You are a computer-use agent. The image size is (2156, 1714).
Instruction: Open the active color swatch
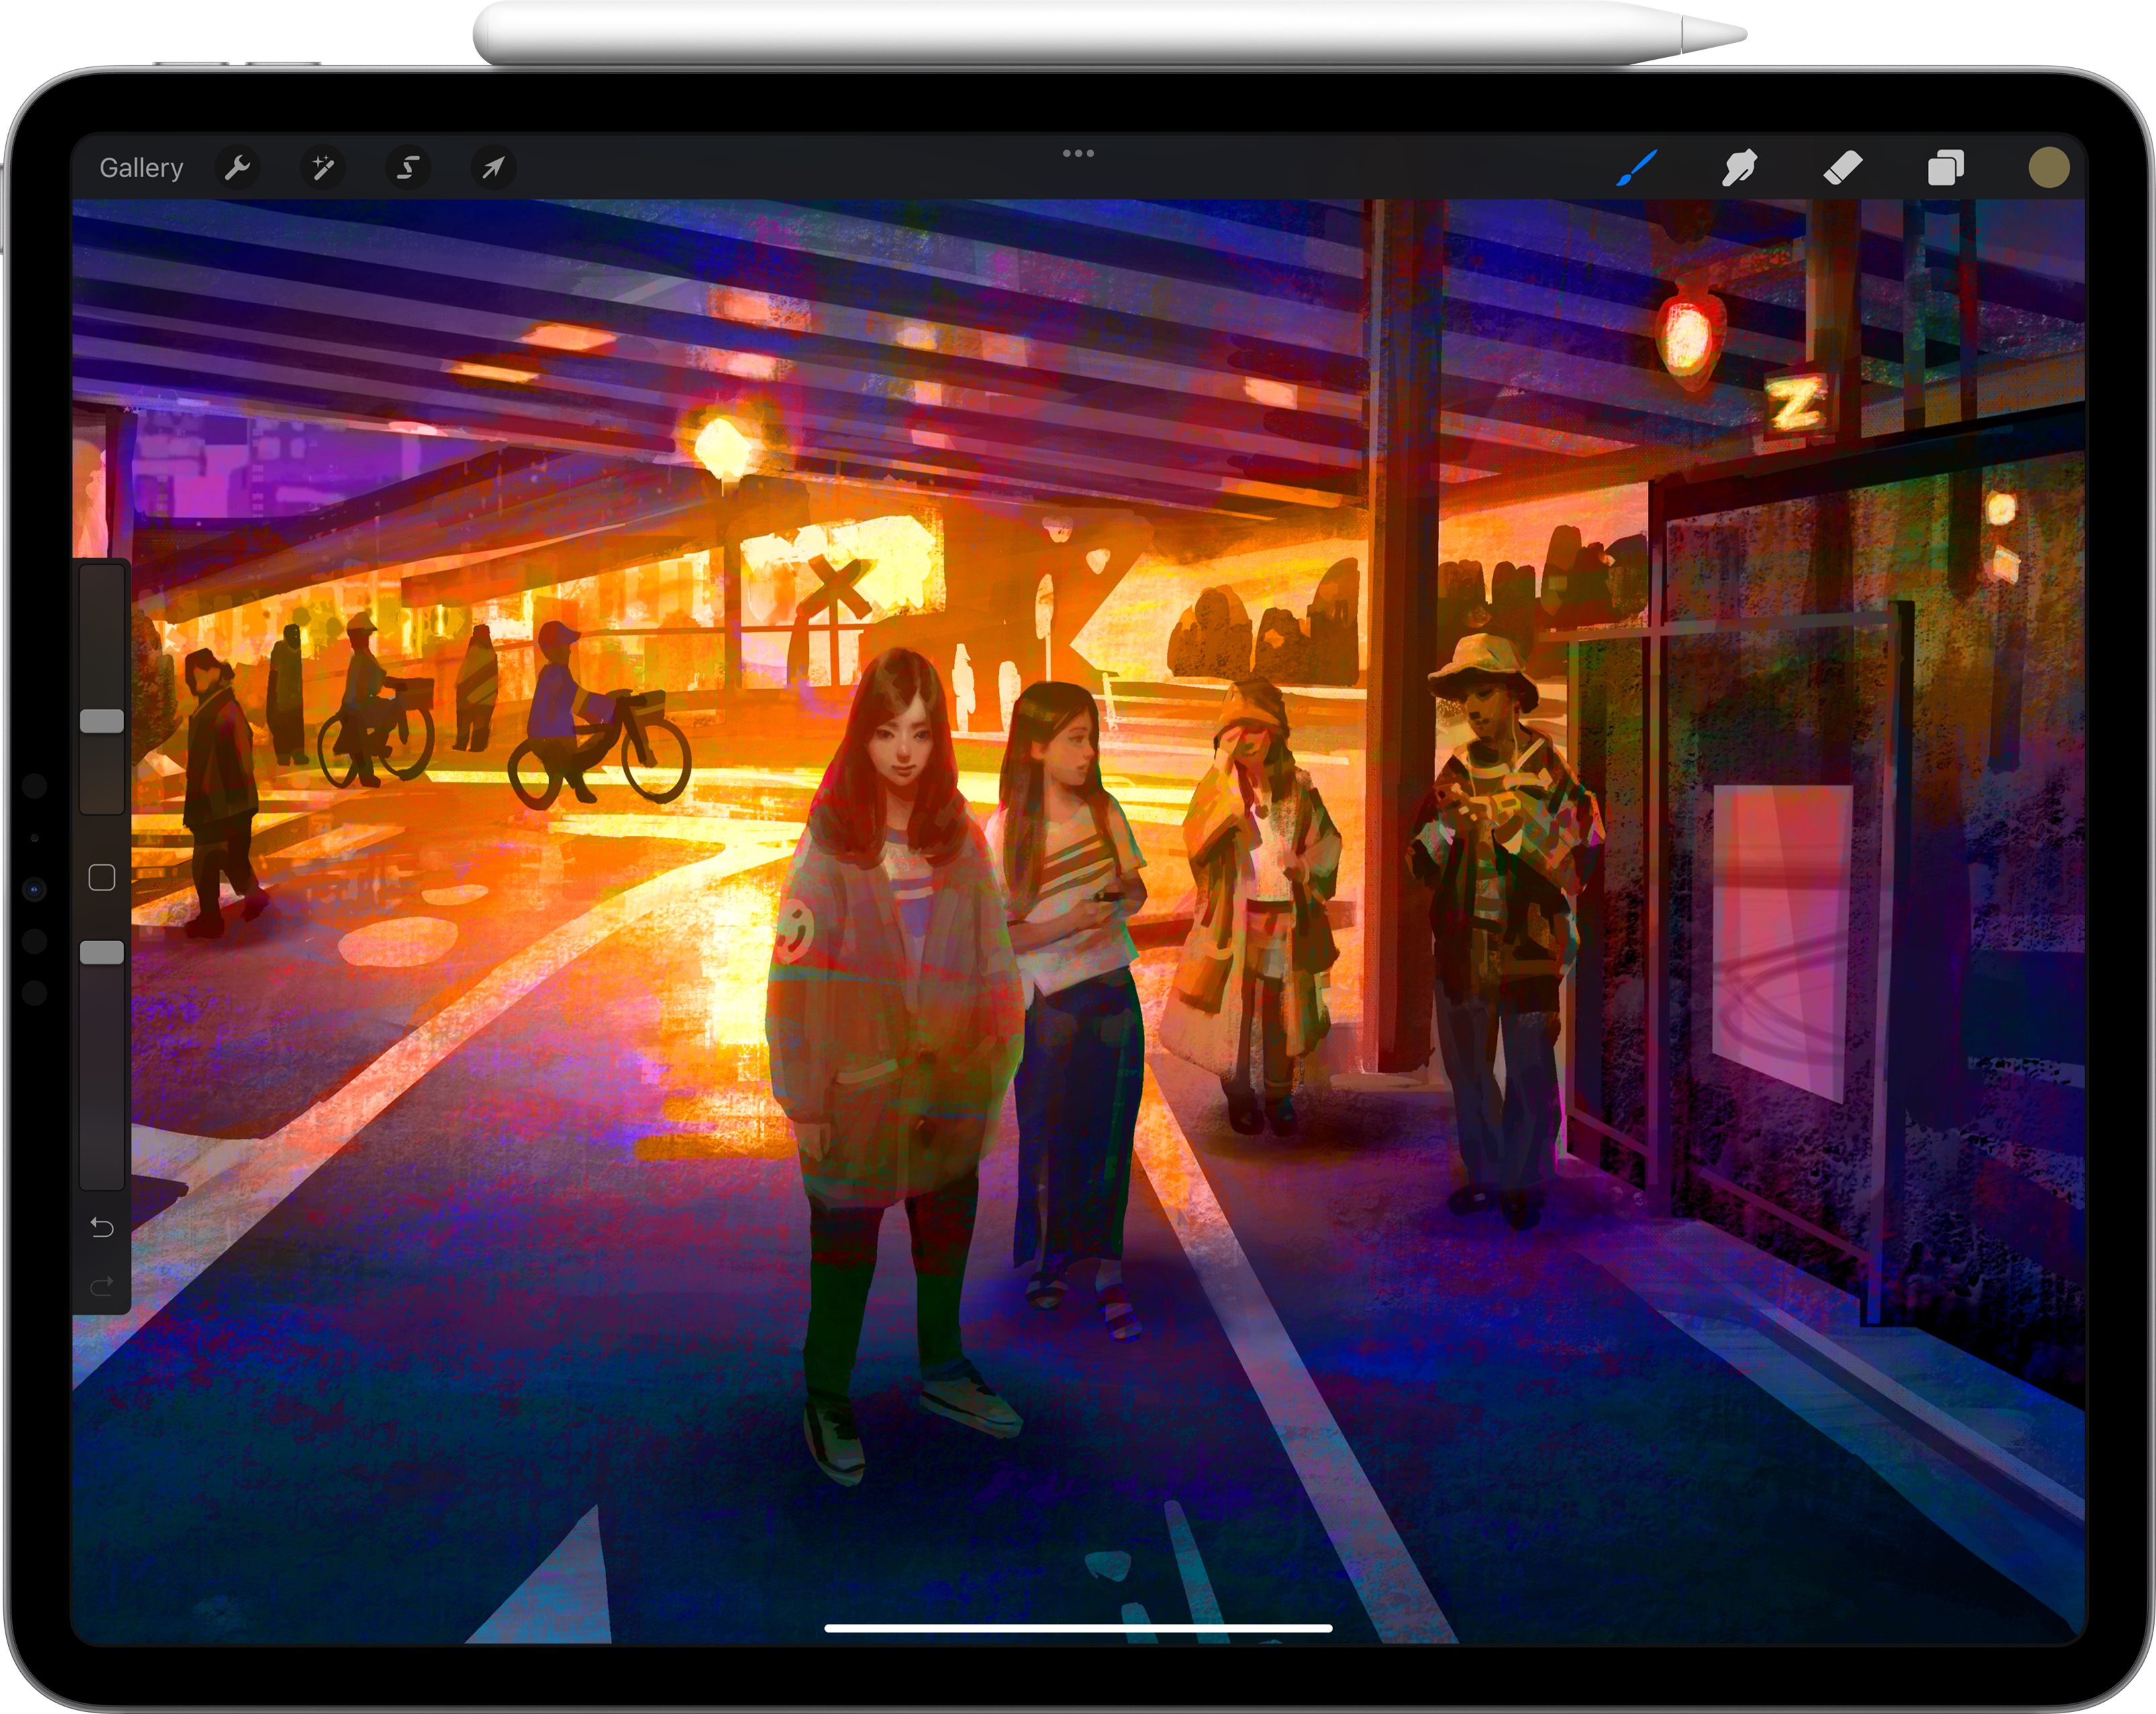tap(2048, 167)
